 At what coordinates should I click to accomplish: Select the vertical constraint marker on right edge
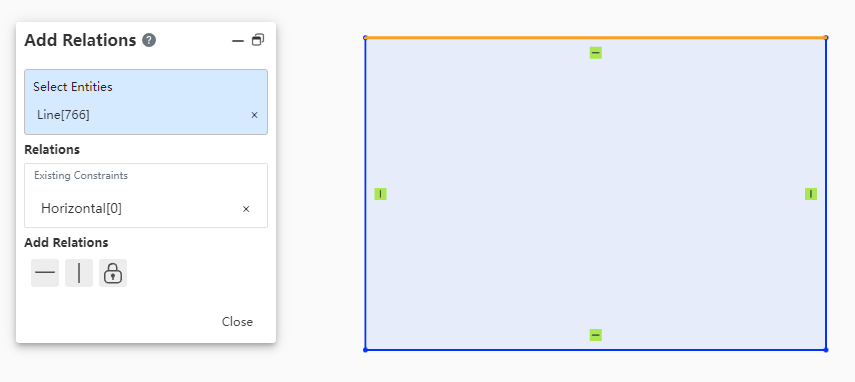[x=811, y=194]
